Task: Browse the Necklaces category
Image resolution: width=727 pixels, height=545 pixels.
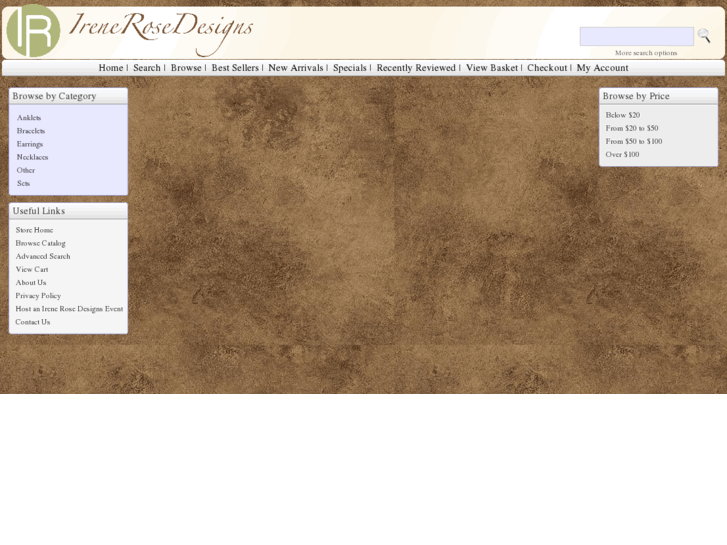Action: 32,157
